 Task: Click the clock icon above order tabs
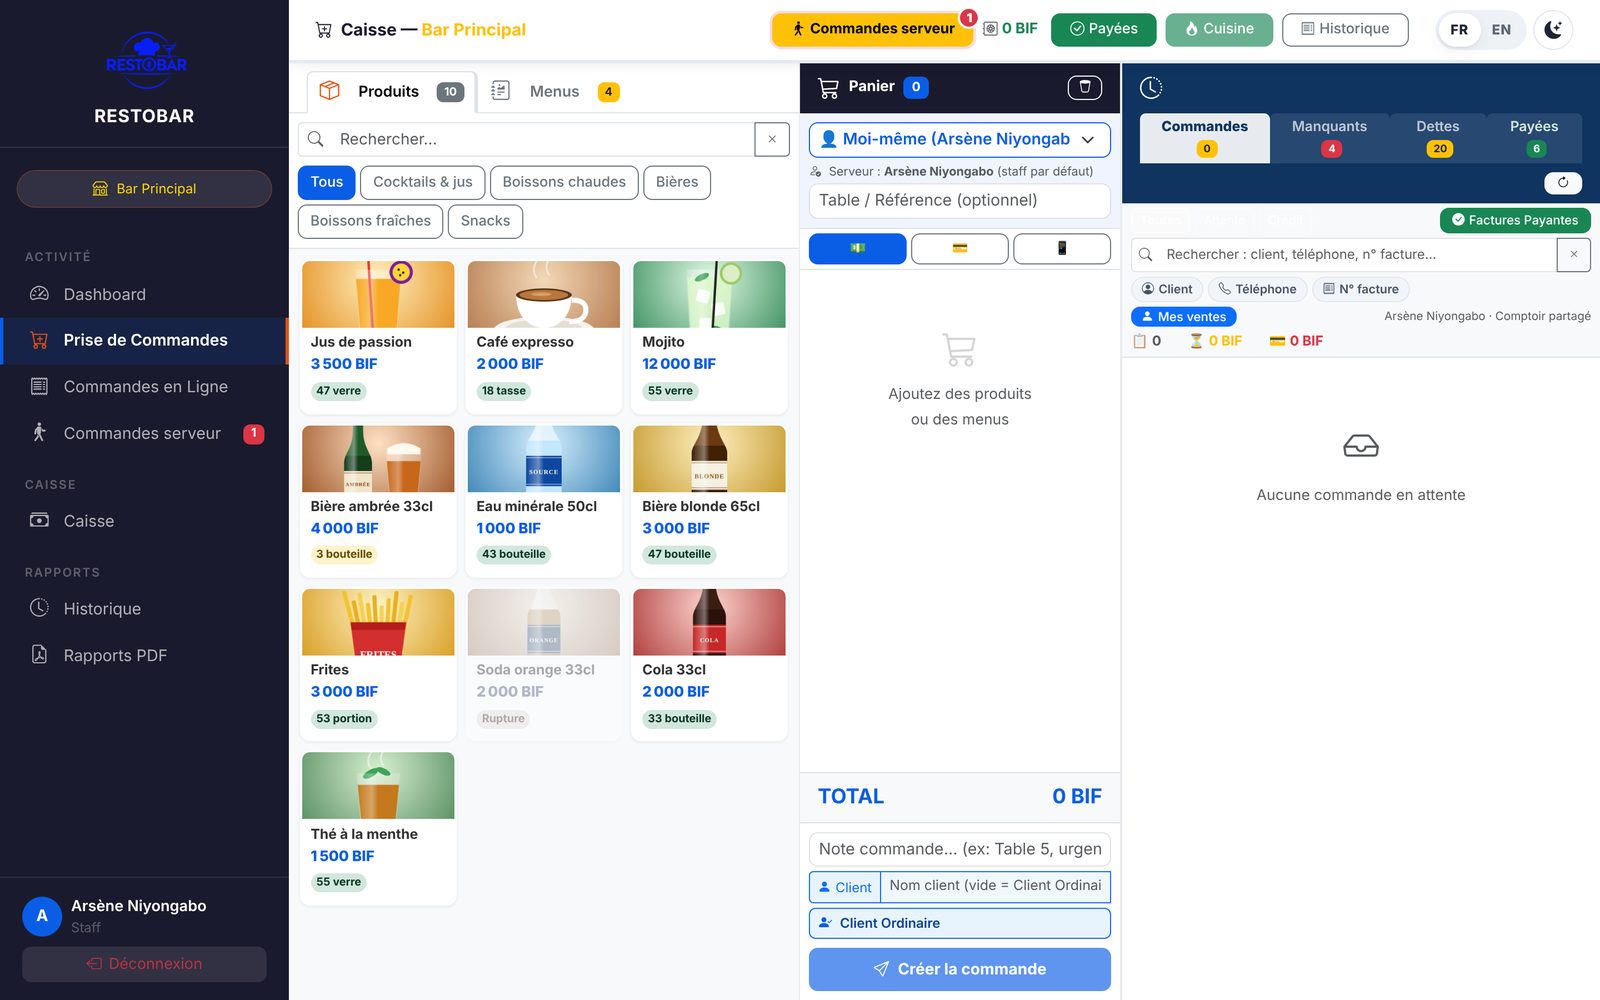pyautogui.click(x=1151, y=88)
